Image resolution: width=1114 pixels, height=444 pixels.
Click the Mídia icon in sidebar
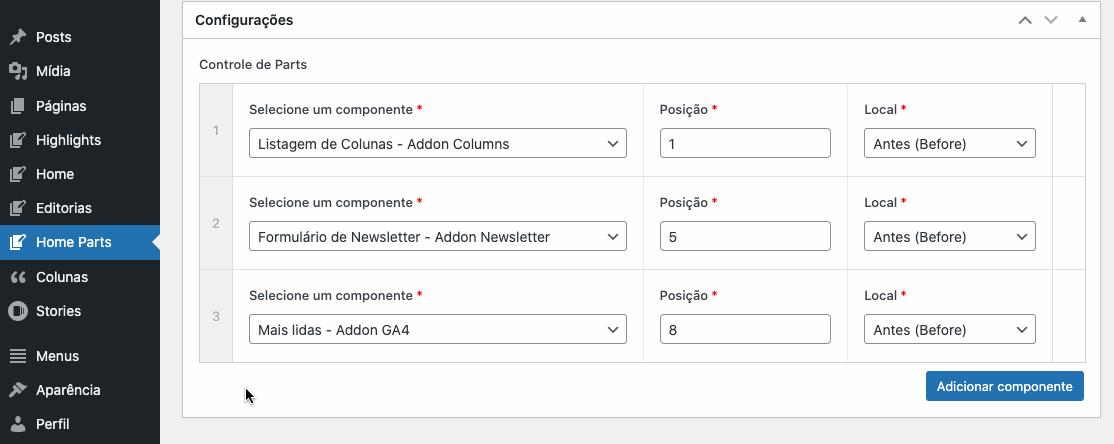18,71
